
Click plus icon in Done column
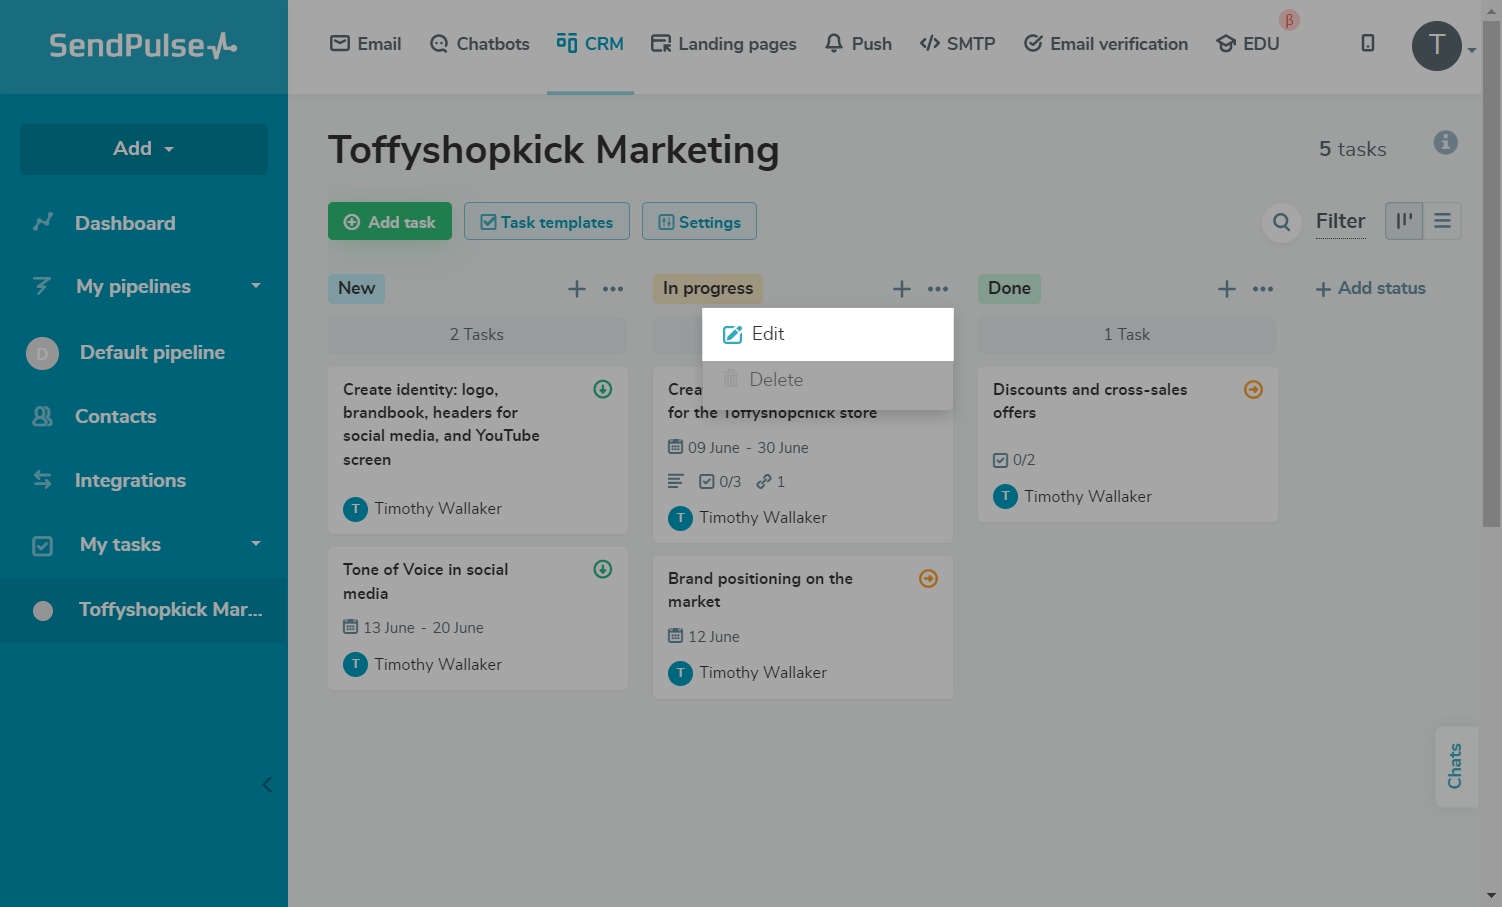[1227, 289]
